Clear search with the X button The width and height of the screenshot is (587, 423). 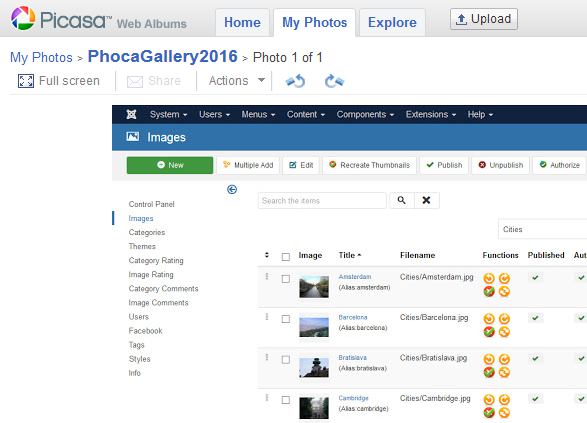(426, 201)
